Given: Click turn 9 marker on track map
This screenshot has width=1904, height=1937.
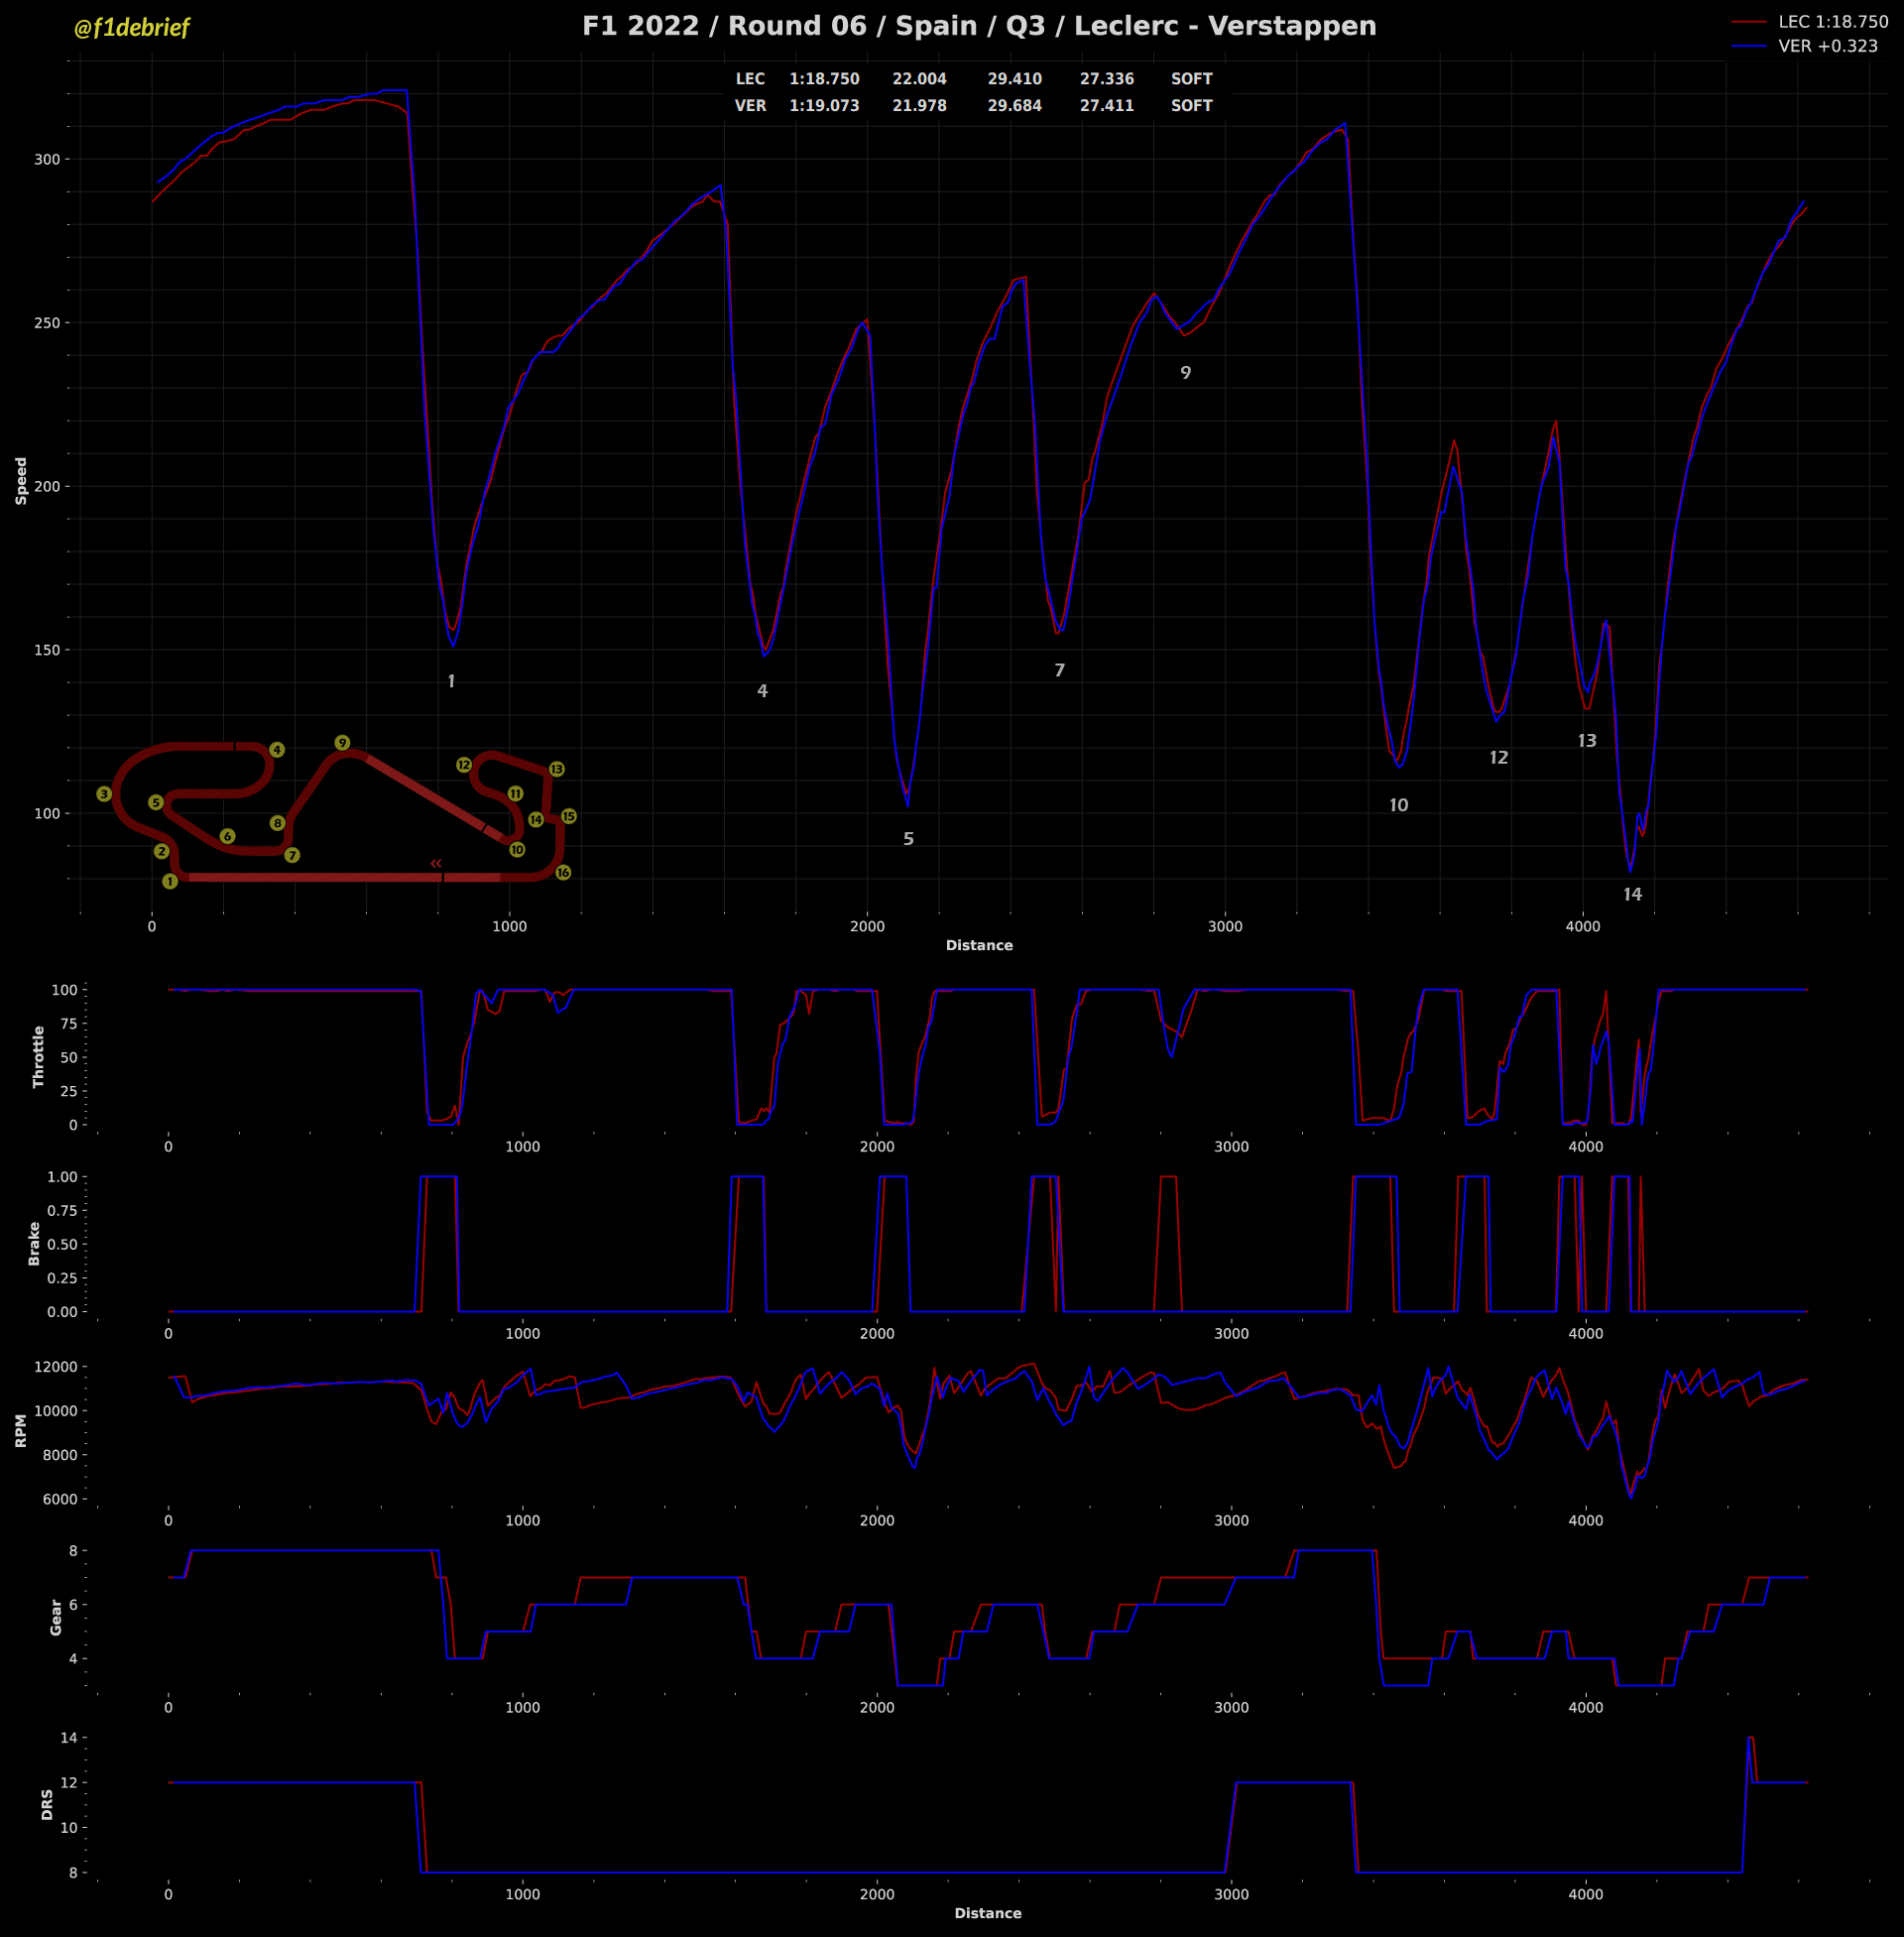Looking at the screenshot, I should [342, 743].
